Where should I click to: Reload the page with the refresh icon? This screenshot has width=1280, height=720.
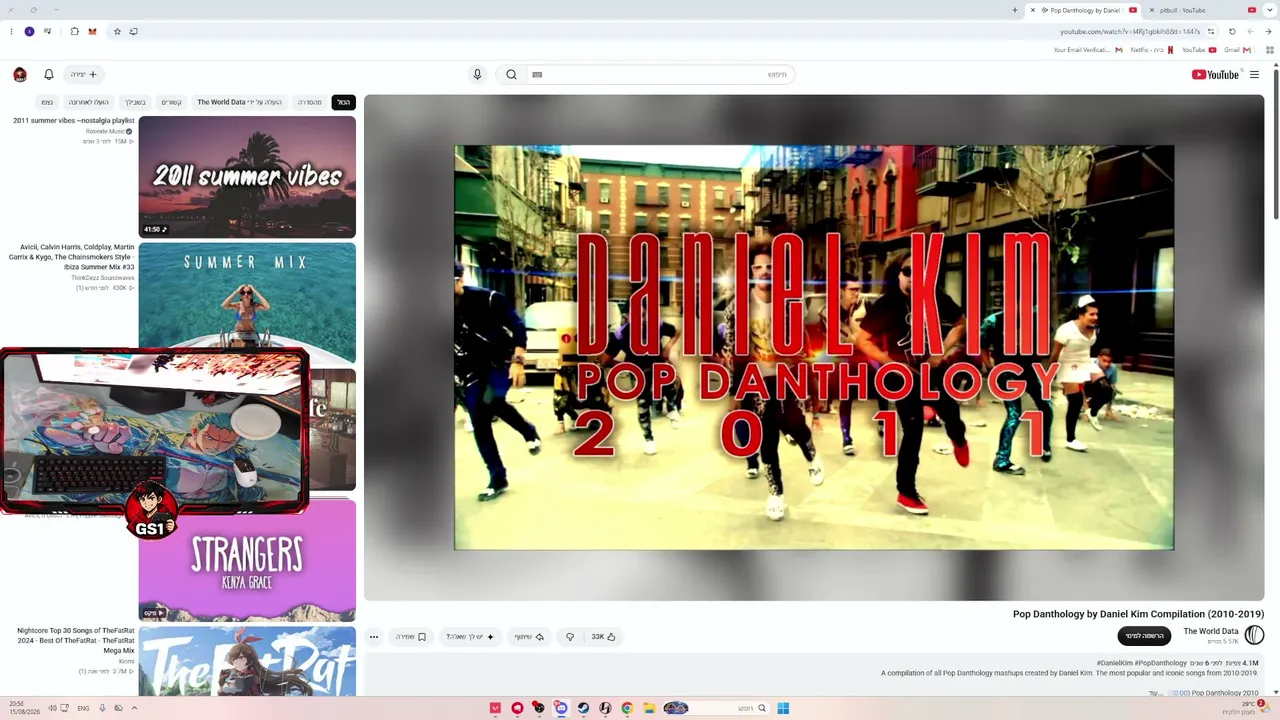coord(1232,31)
